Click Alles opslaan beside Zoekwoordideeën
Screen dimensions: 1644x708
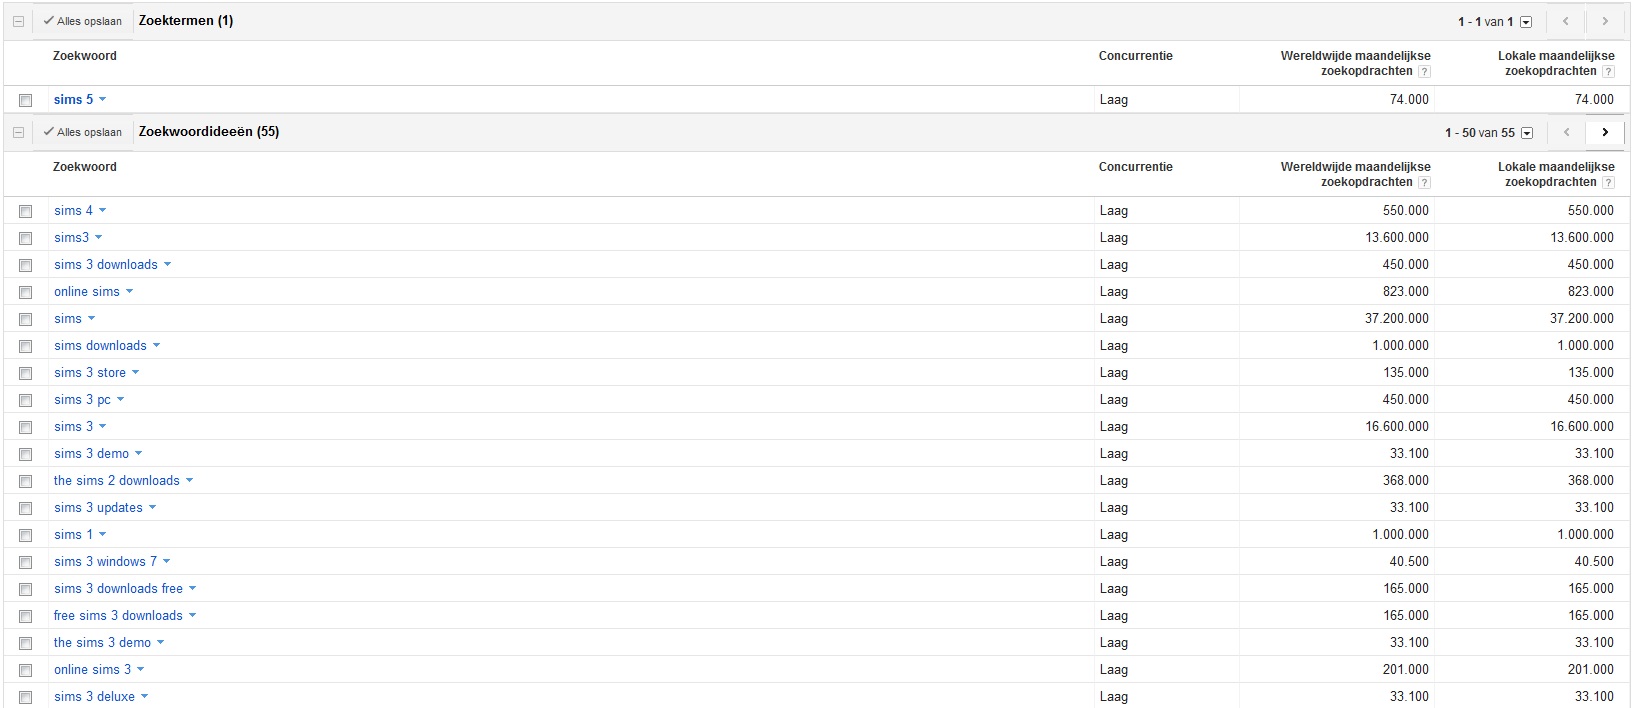(83, 132)
